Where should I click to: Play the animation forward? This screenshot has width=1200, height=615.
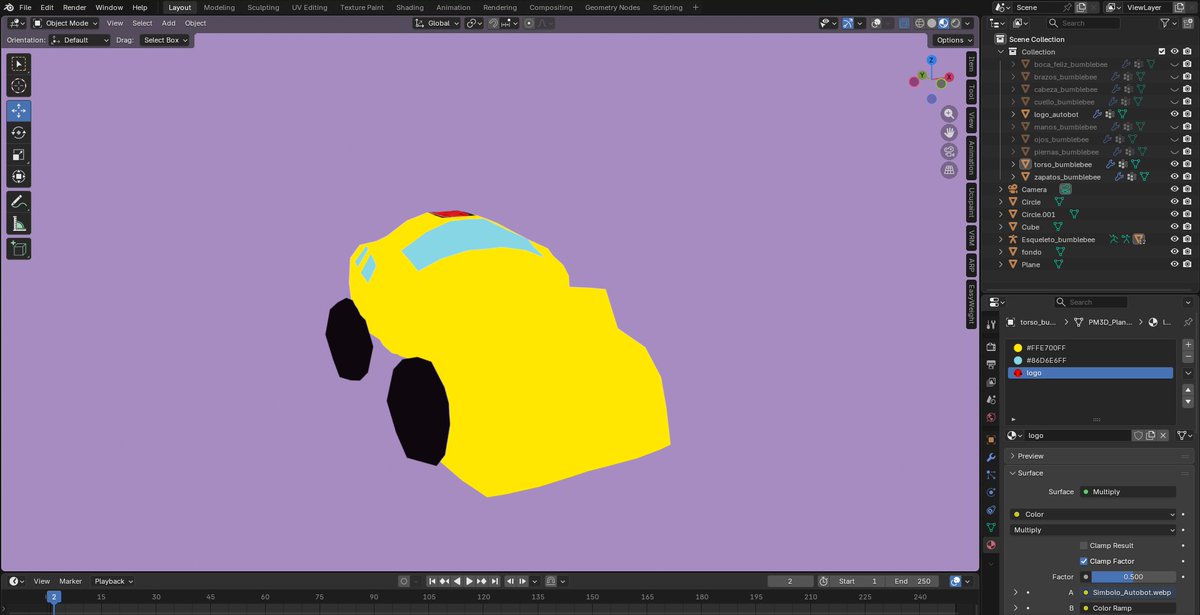coord(469,581)
